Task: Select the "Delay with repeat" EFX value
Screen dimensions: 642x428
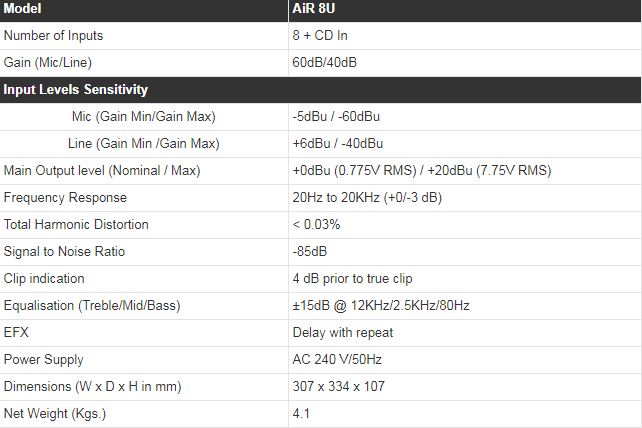Action: [x=342, y=332]
